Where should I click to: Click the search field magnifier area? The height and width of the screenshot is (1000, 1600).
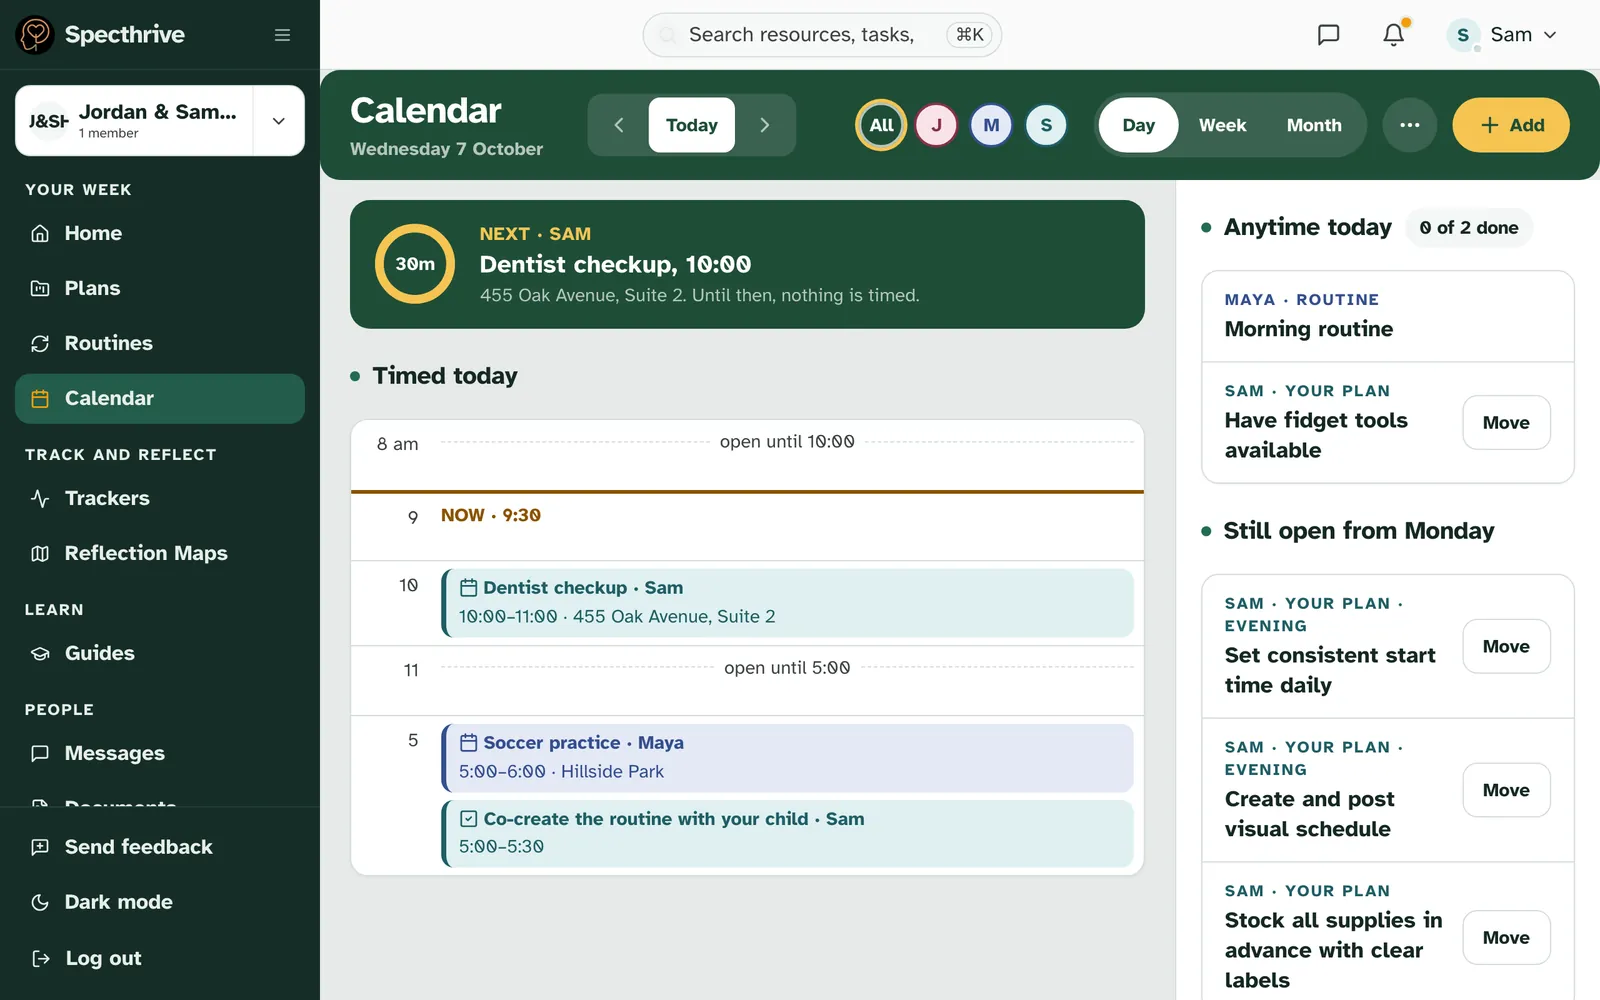tap(668, 35)
